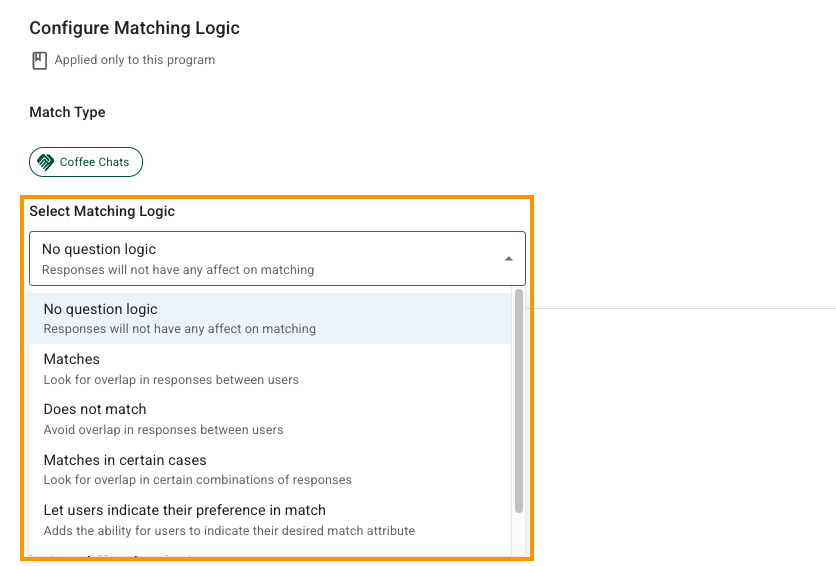The image size is (836, 566).
Task: Click the book icon beside program scope note
Action: (x=40, y=61)
